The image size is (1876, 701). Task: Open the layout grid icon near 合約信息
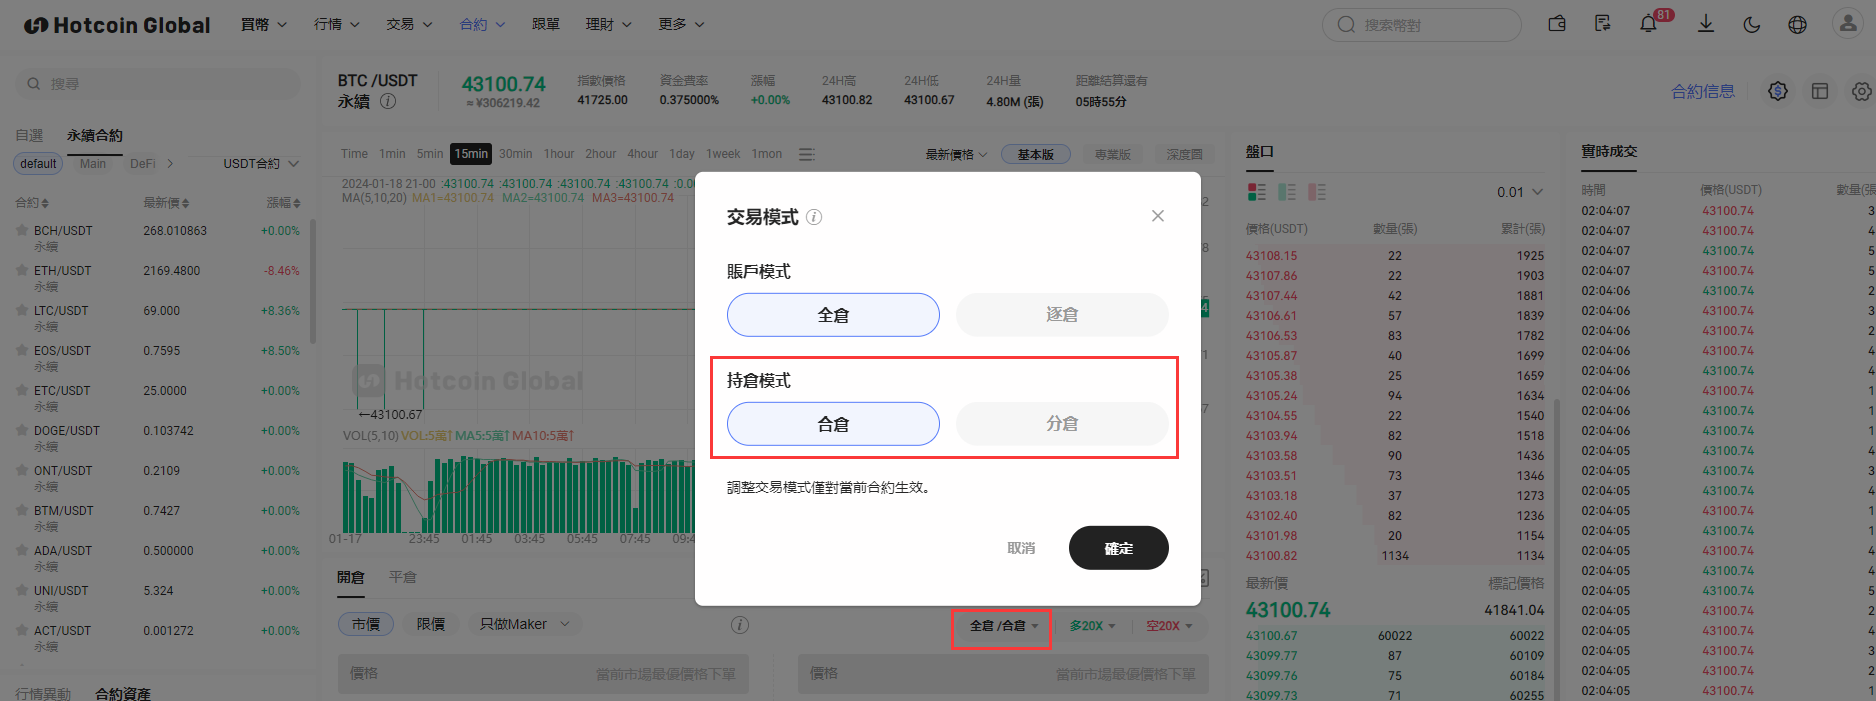coord(1820,91)
